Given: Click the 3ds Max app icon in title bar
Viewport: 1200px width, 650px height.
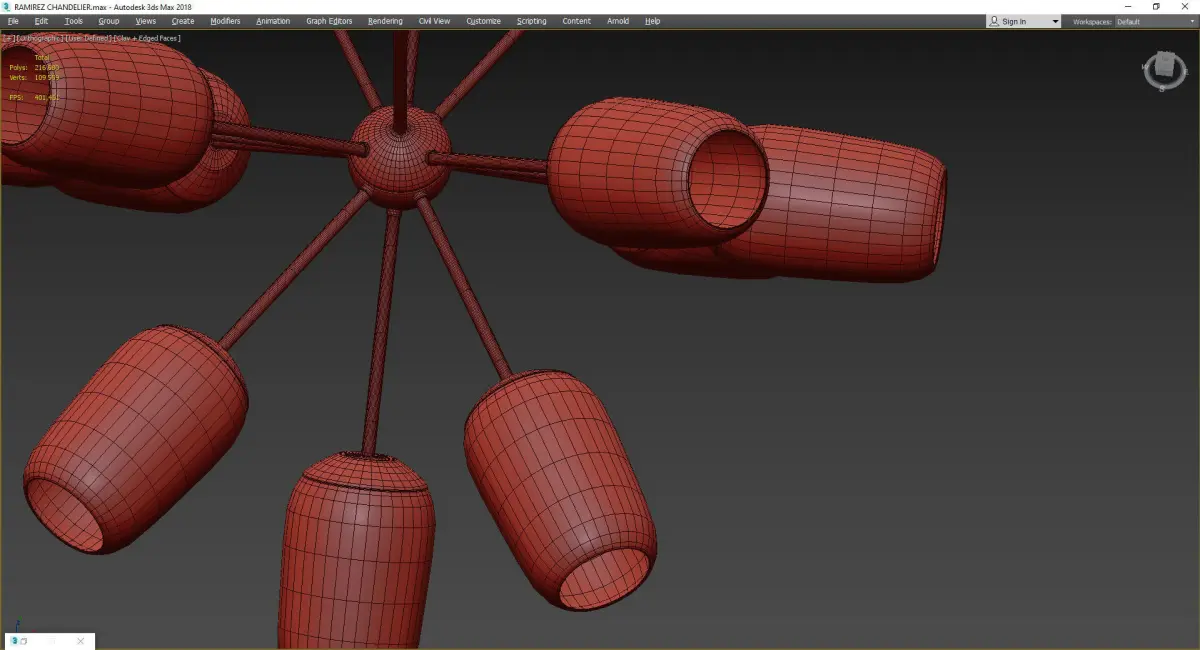Looking at the screenshot, I should tap(7, 6).
